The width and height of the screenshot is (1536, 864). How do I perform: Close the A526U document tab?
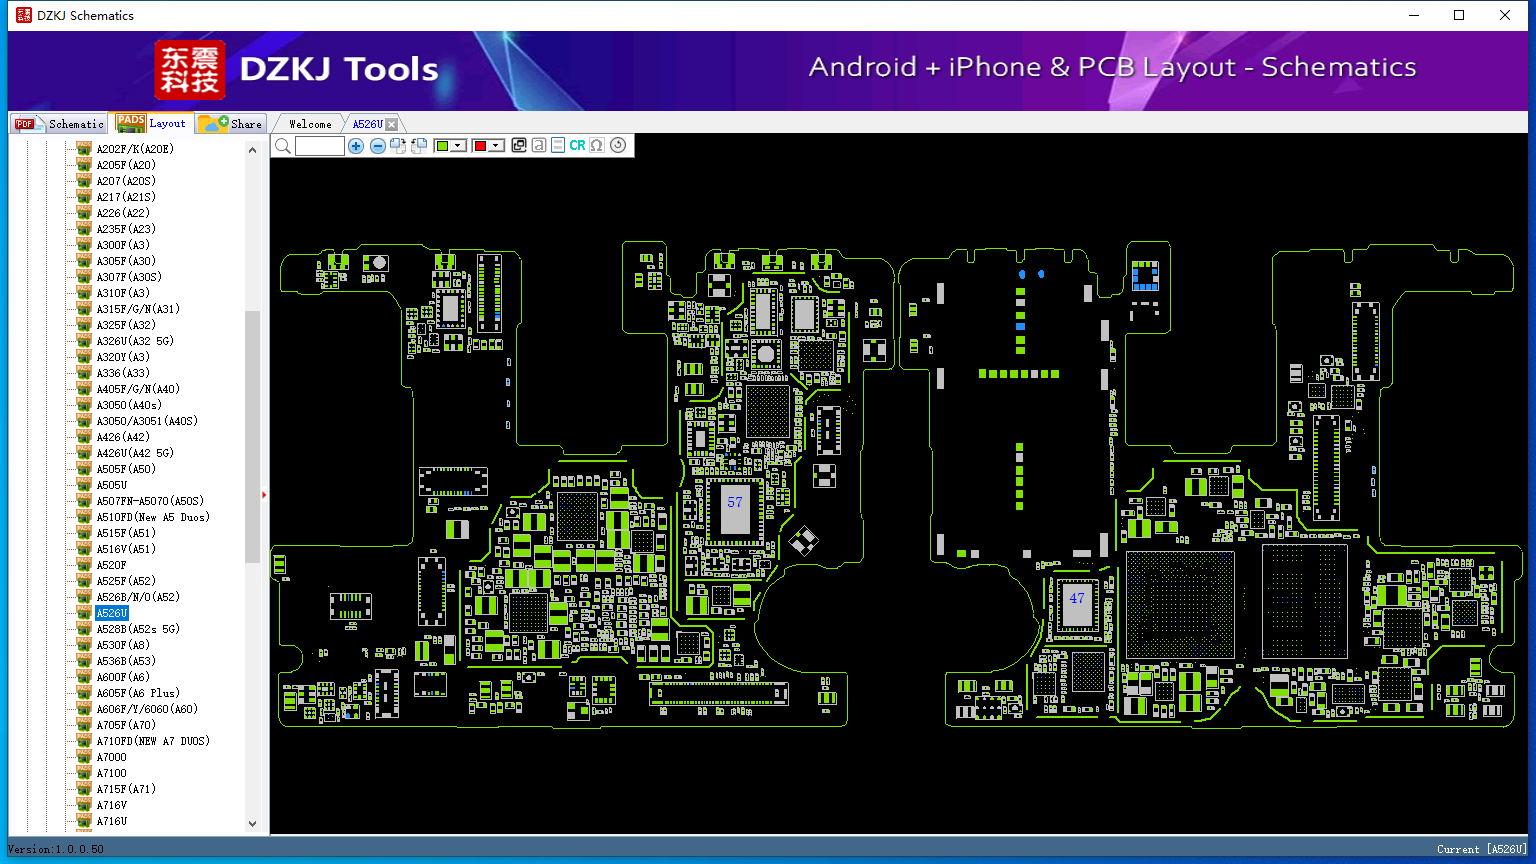click(392, 124)
